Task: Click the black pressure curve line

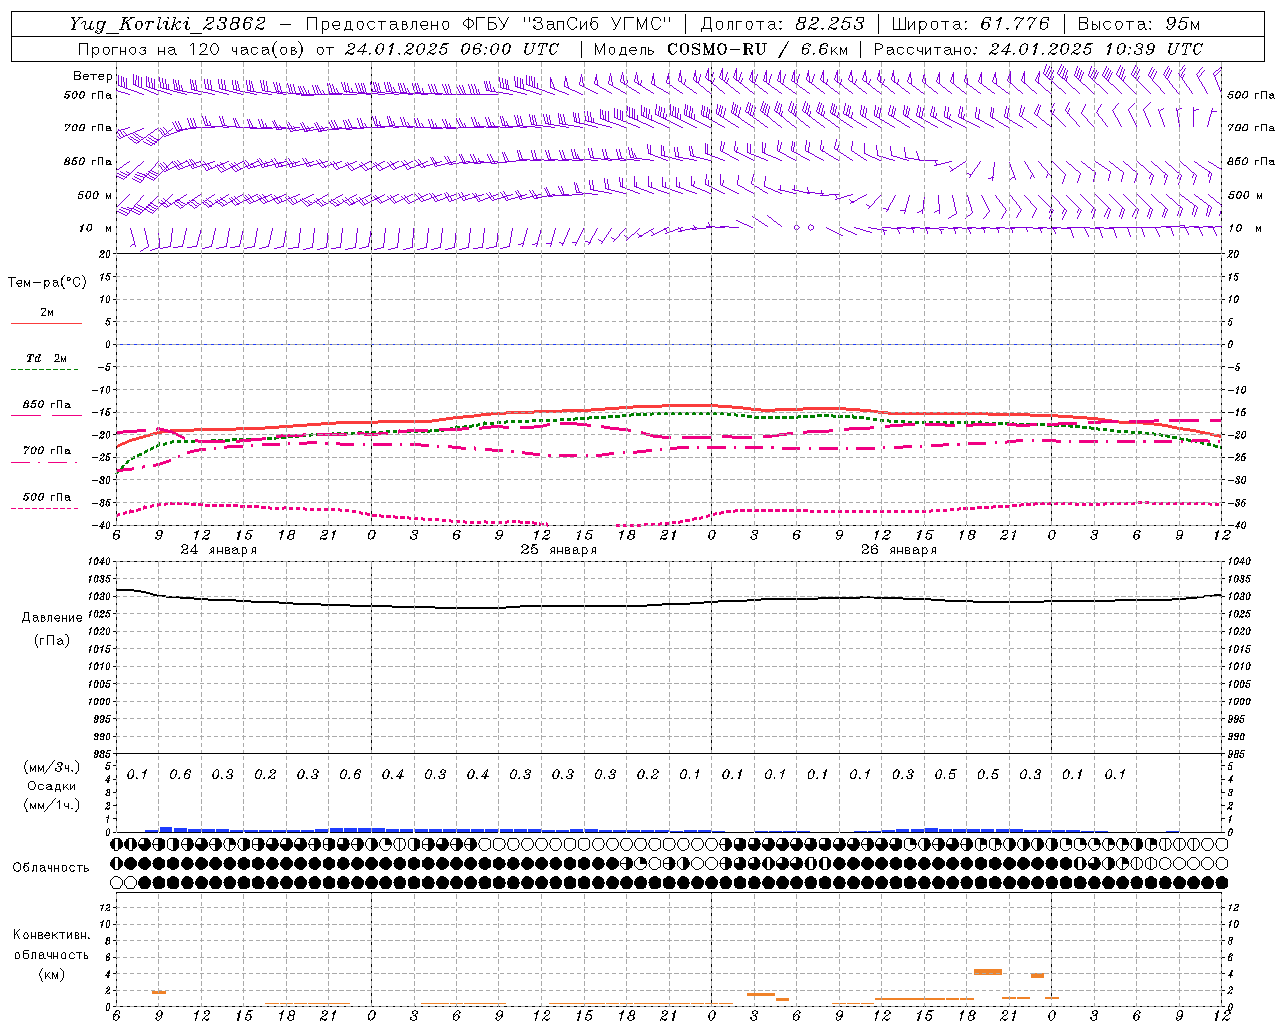Action: pyautogui.click(x=670, y=604)
